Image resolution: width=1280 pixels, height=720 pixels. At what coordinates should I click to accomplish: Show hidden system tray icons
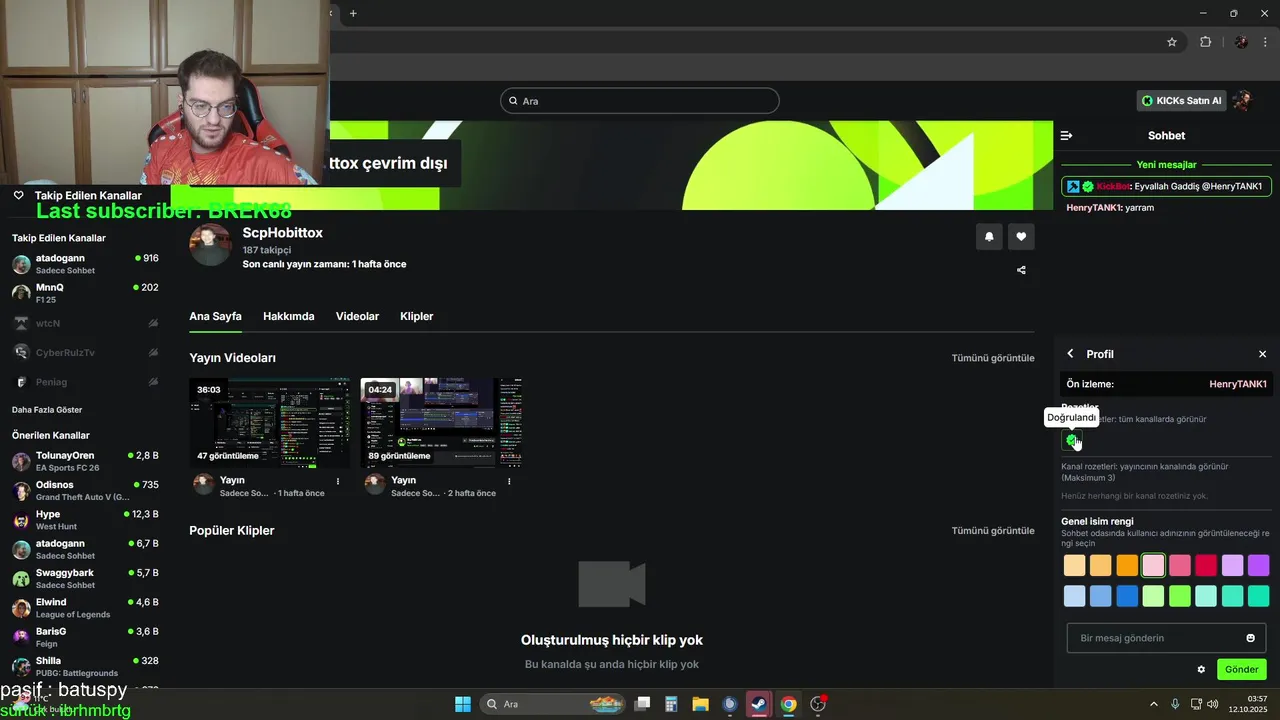1153,704
